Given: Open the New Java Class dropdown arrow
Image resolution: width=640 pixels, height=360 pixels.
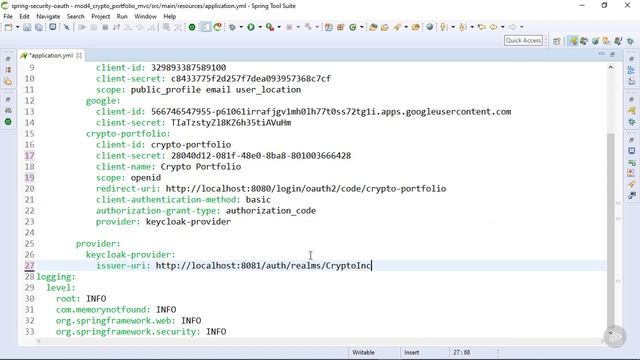Looking at the screenshot, I should (361, 27).
